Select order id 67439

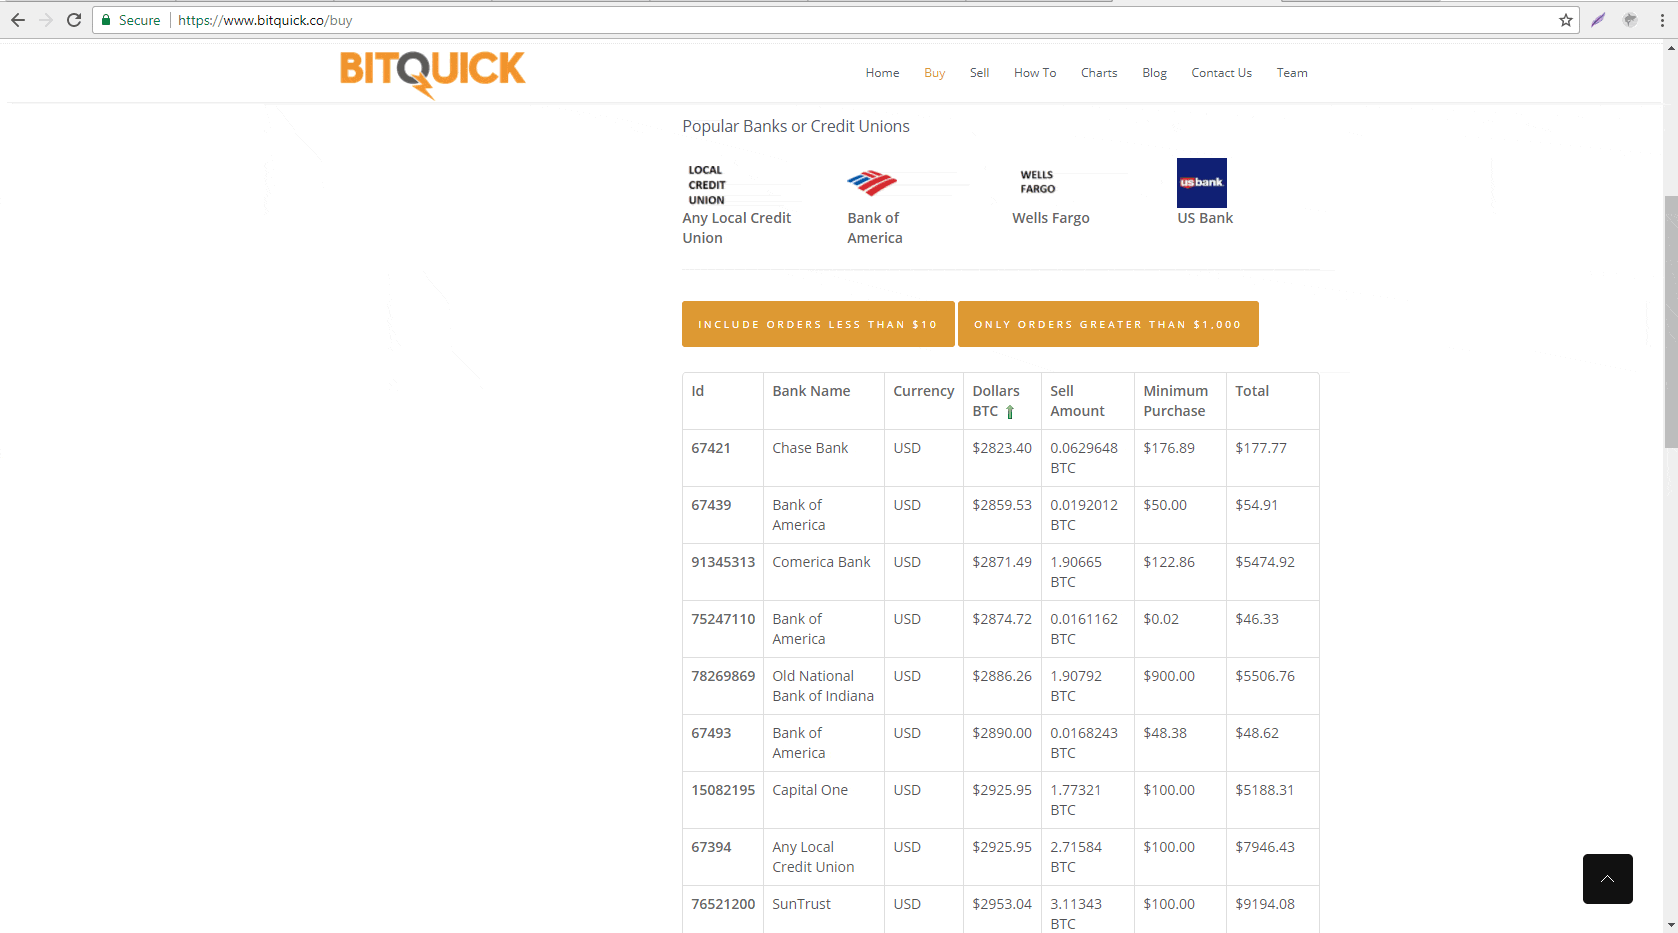coord(711,505)
